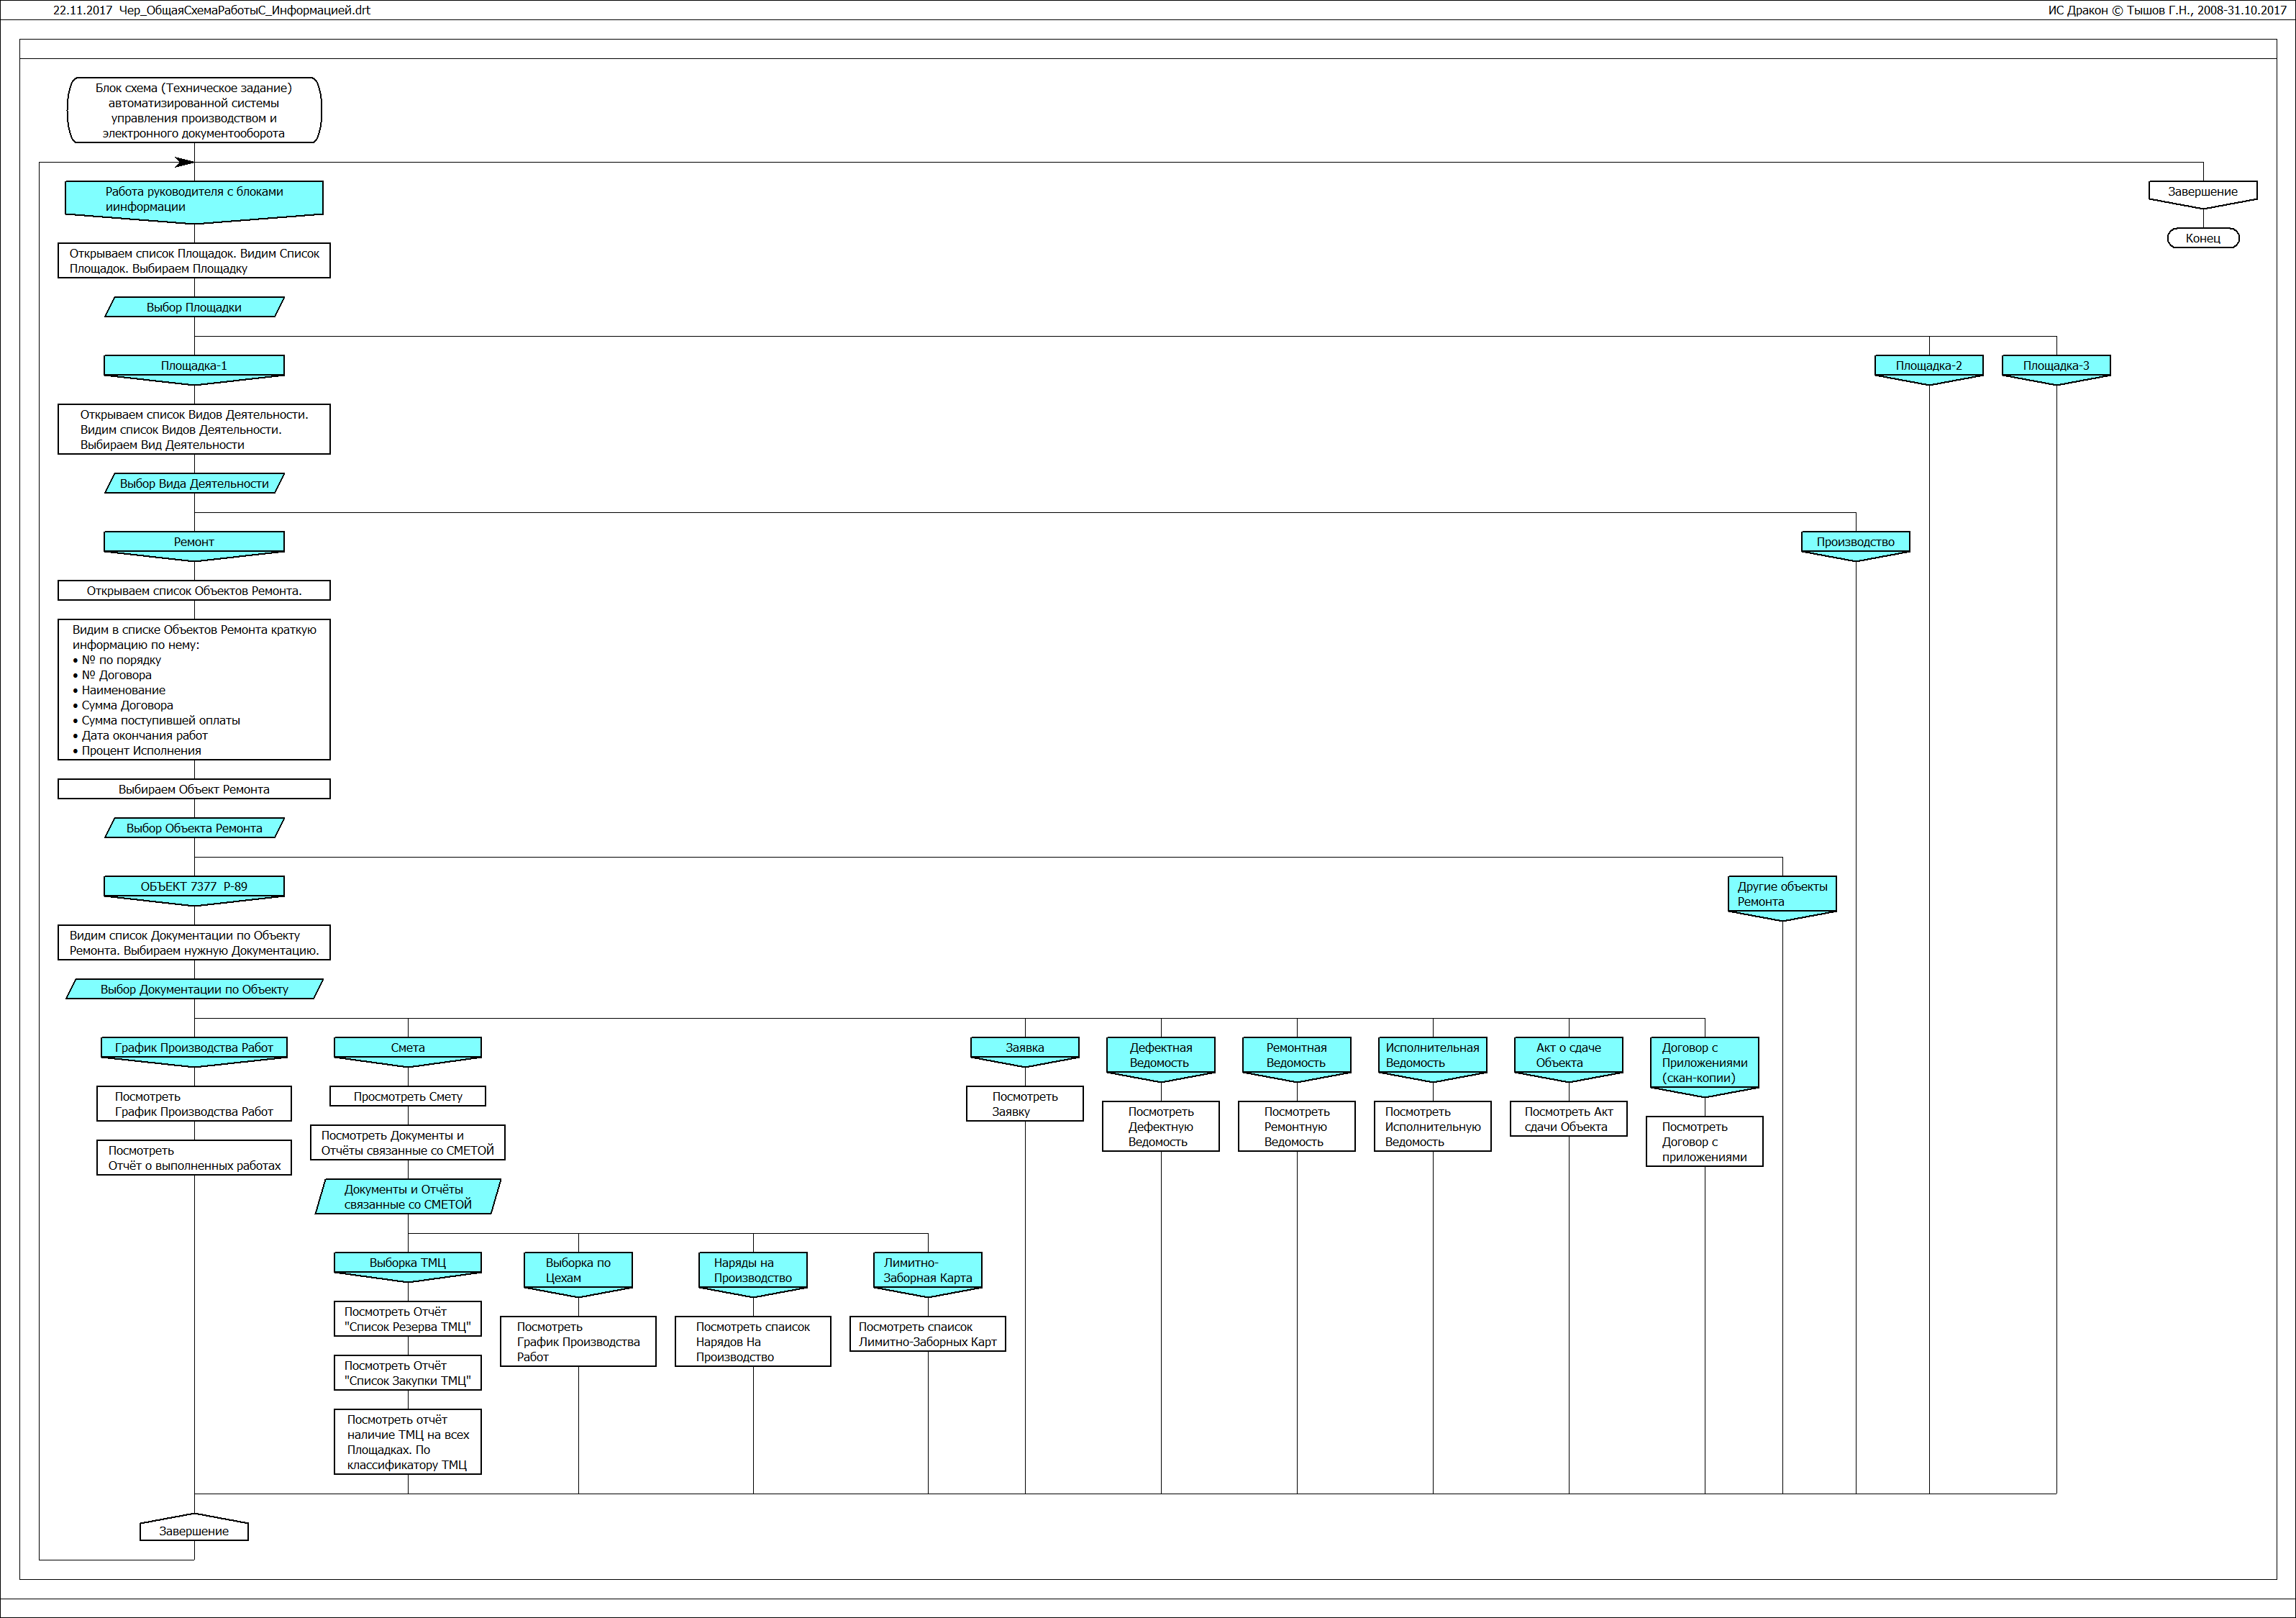Viewport: 2296px width, 1618px height.
Task: Click the bottom-left 'Завершение' block
Action: coord(194,1531)
